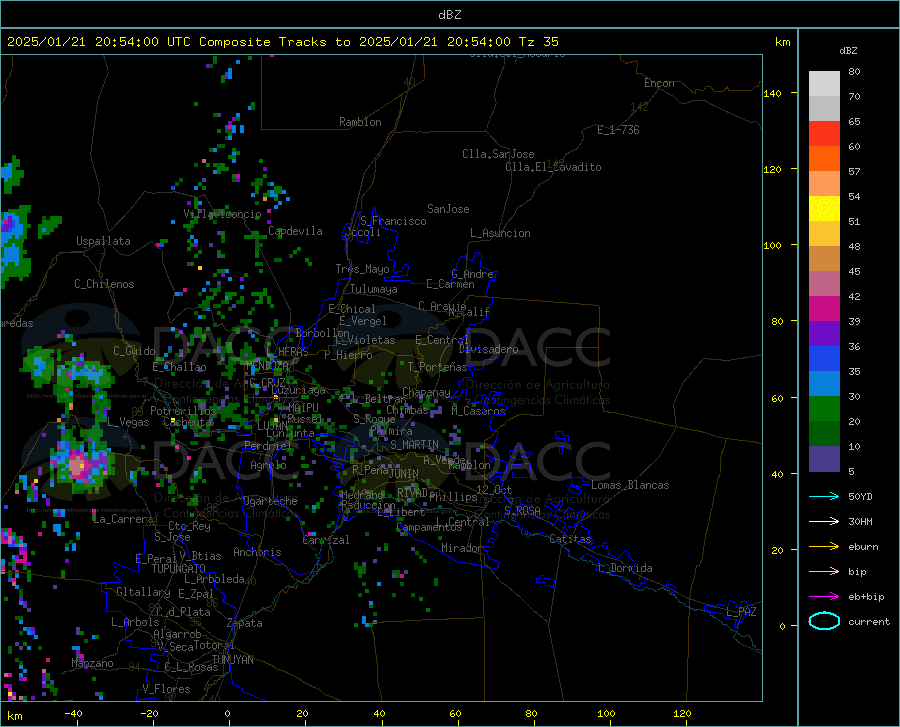
Task: Click the eb+bip legend label
Action: coord(866,597)
